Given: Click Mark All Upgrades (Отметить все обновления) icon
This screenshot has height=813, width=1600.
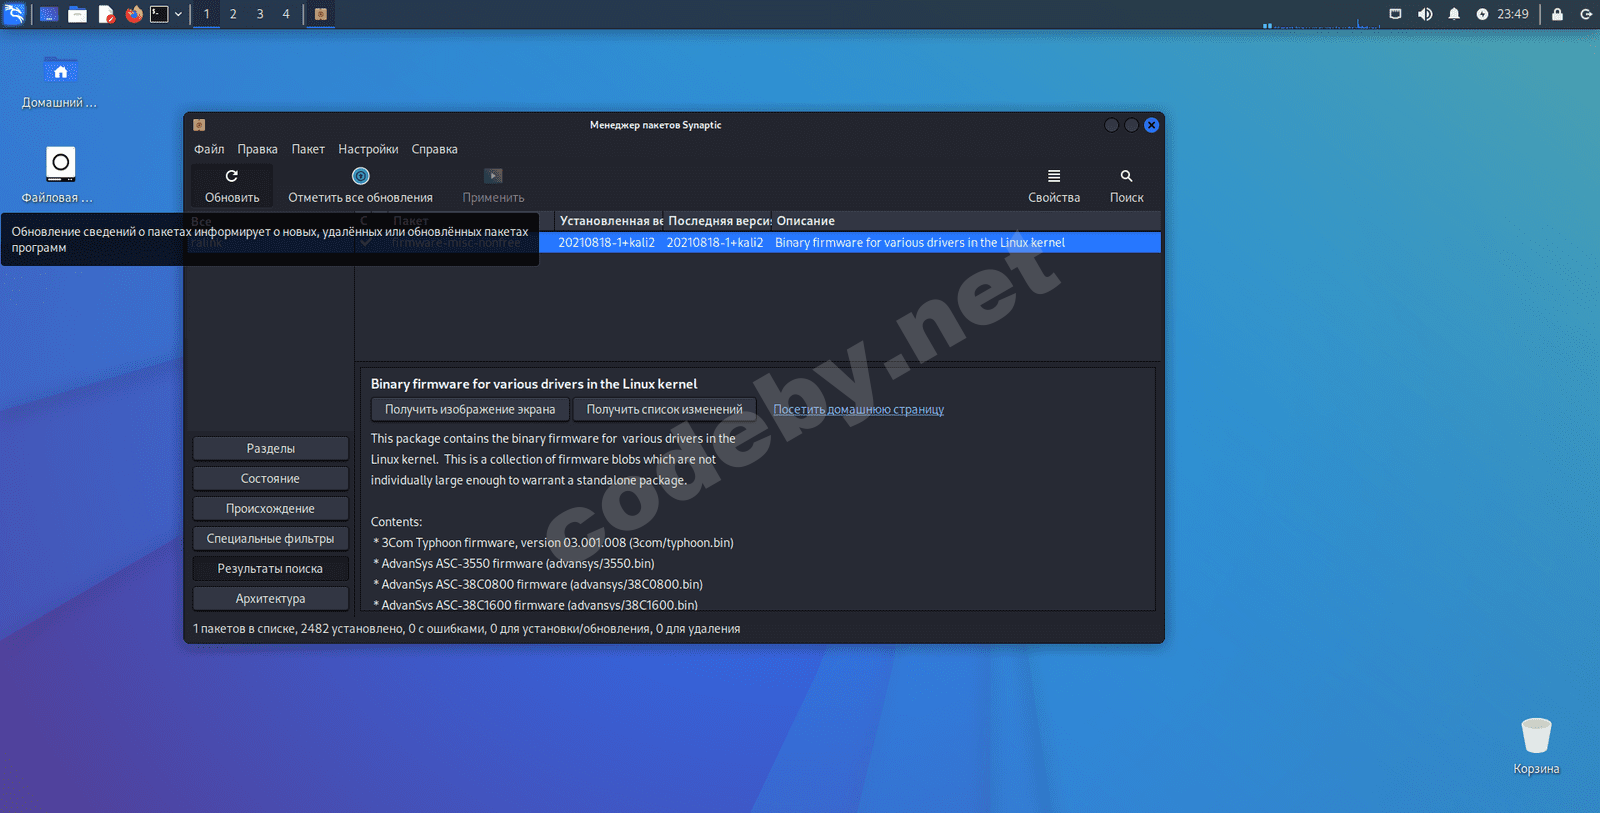Looking at the screenshot, I should point(360,177).
